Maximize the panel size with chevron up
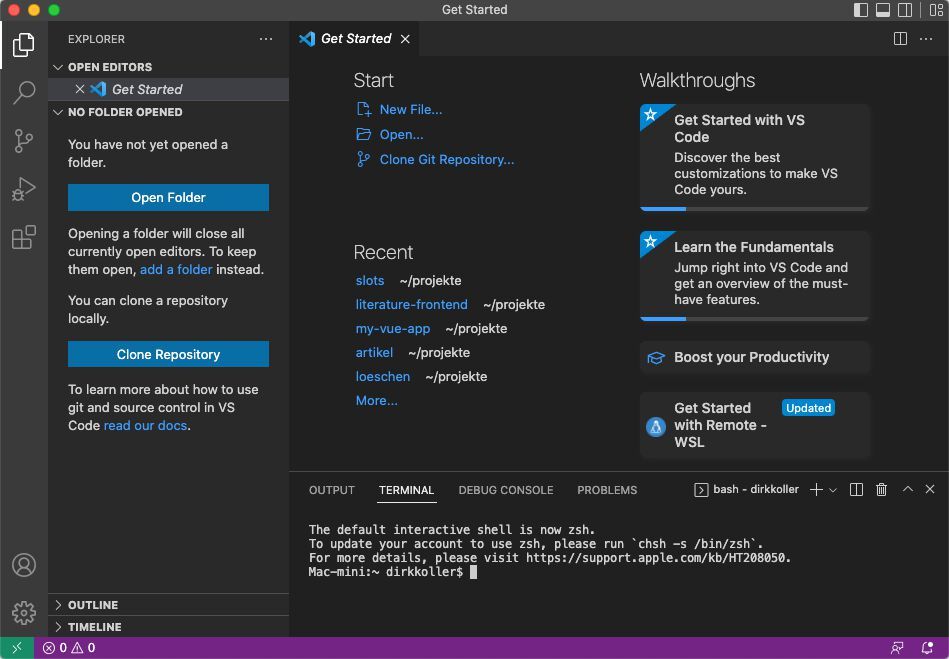The width and height of the screenshot is (949, 659). pos(907,490)
